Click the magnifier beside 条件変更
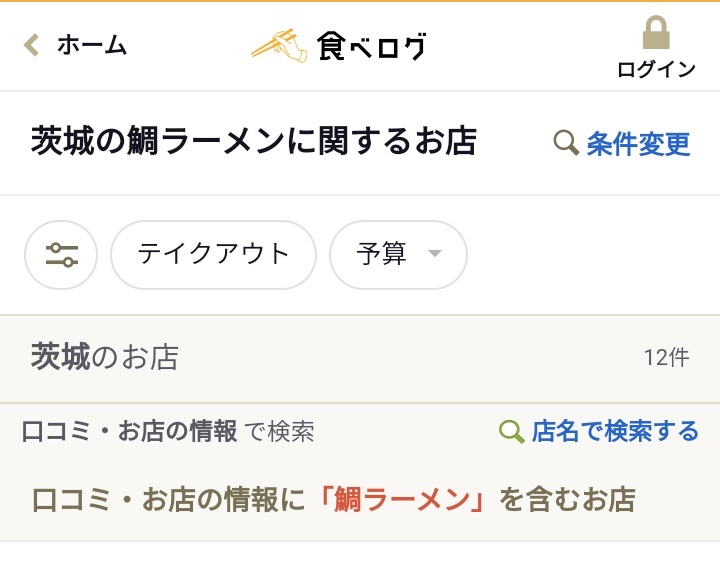The width and height of the screenshot is (720, 566). (x=566, y=143)
